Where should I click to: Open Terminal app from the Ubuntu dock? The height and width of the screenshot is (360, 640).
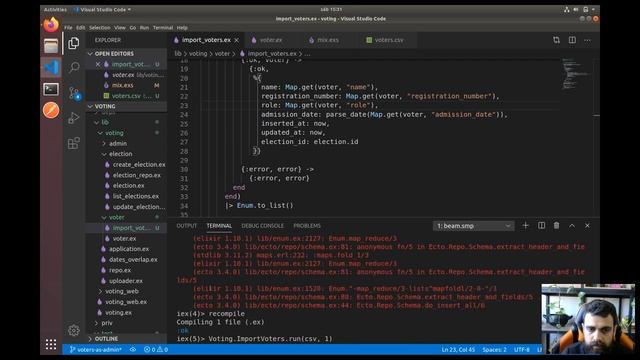click(x=51, y=89)
